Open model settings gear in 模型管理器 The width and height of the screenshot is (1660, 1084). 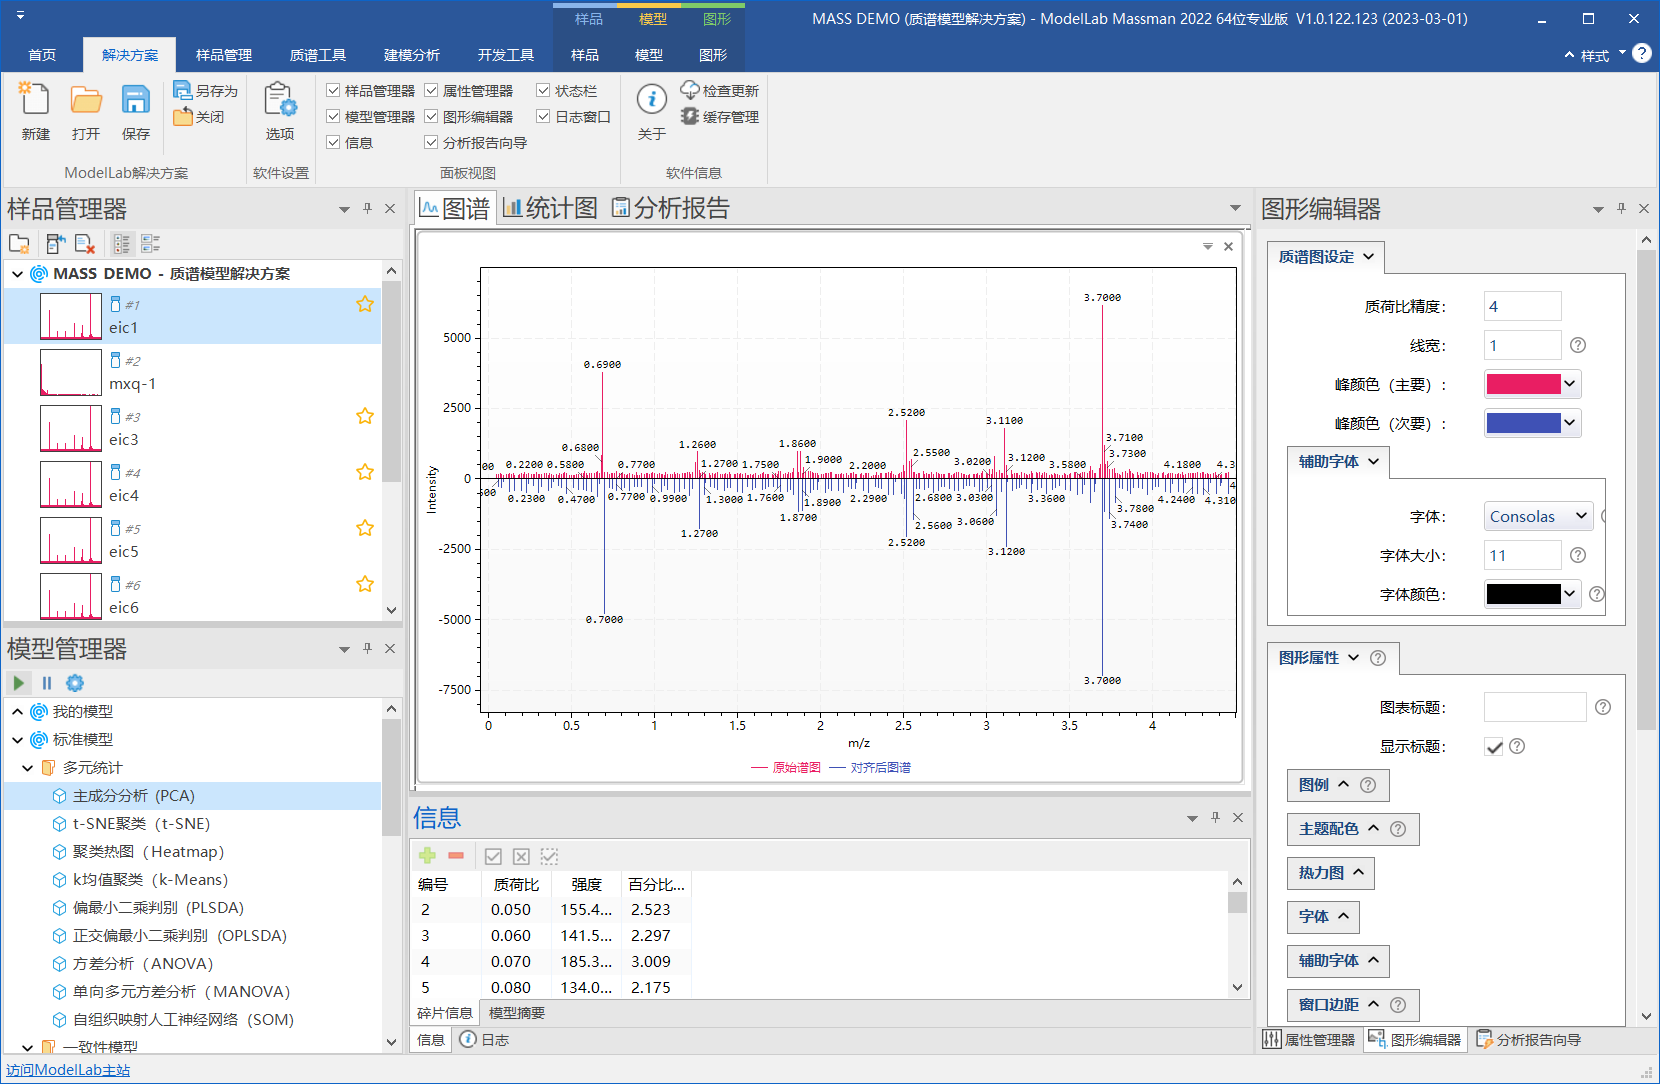click(75, 683)
